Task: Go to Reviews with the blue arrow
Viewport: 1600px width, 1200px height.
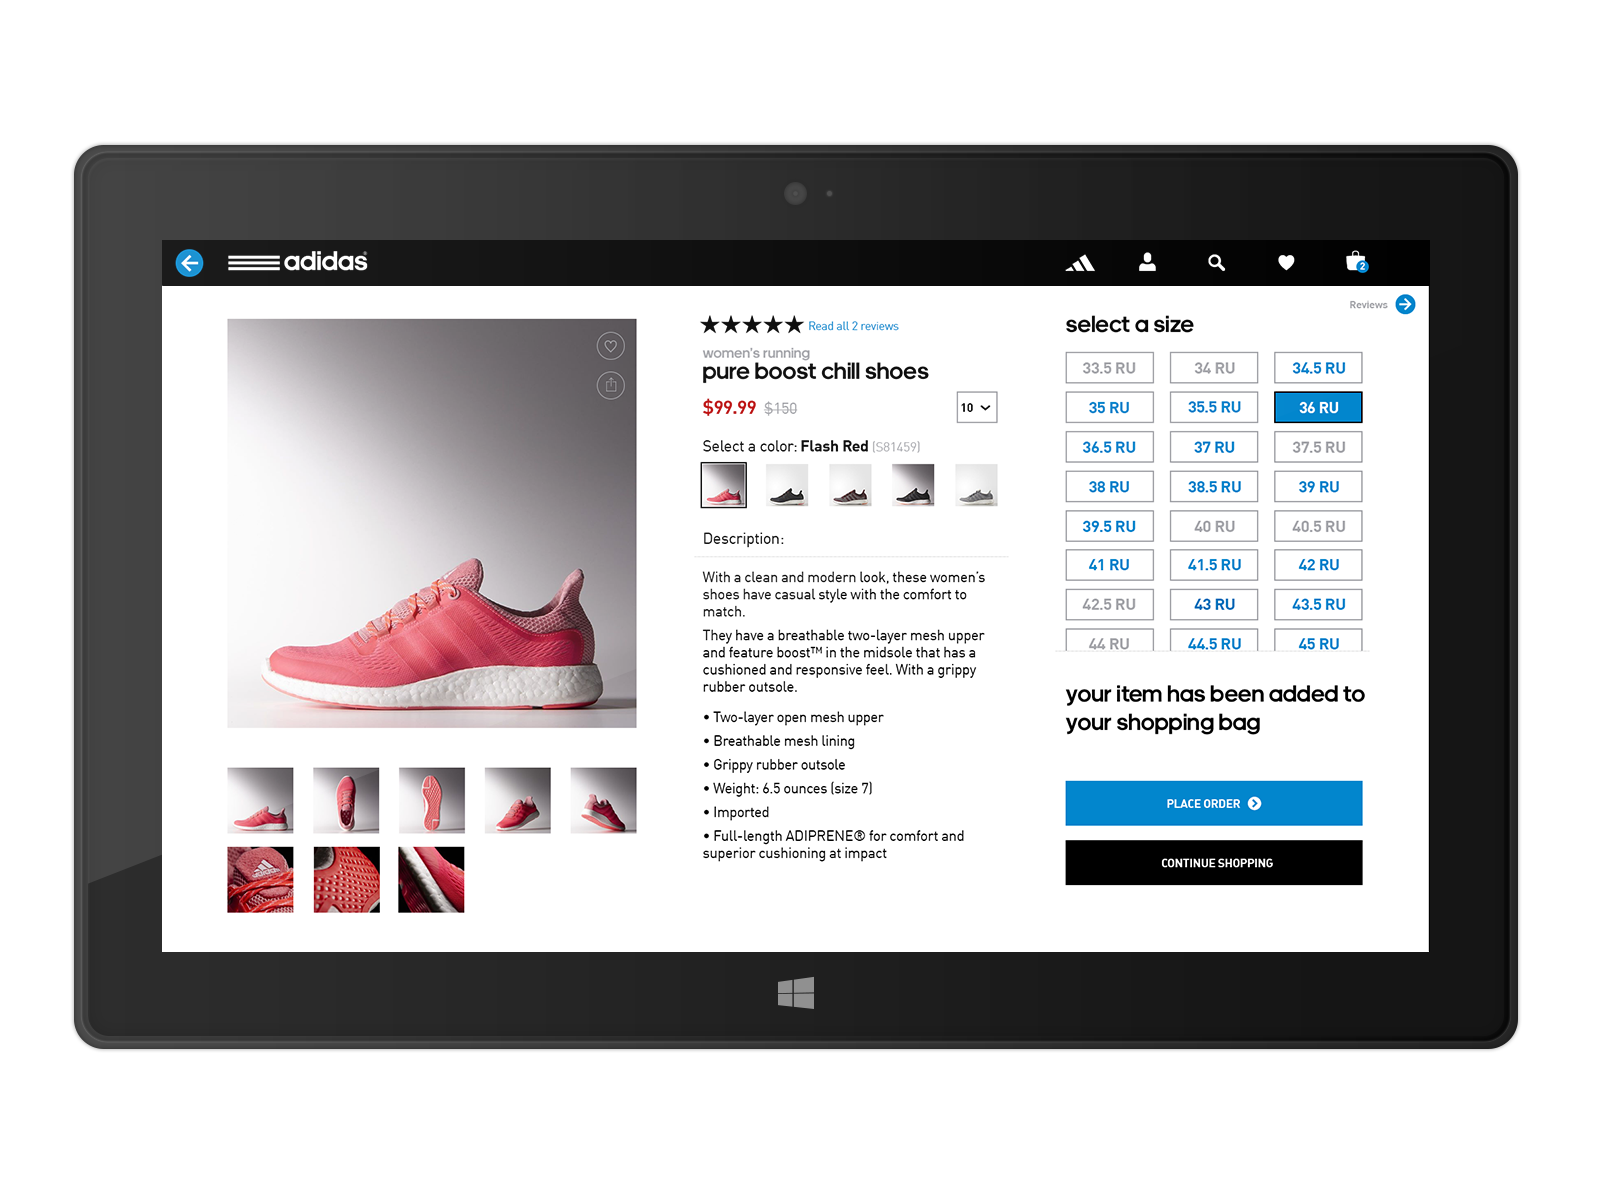Action: coord(1405,304)
